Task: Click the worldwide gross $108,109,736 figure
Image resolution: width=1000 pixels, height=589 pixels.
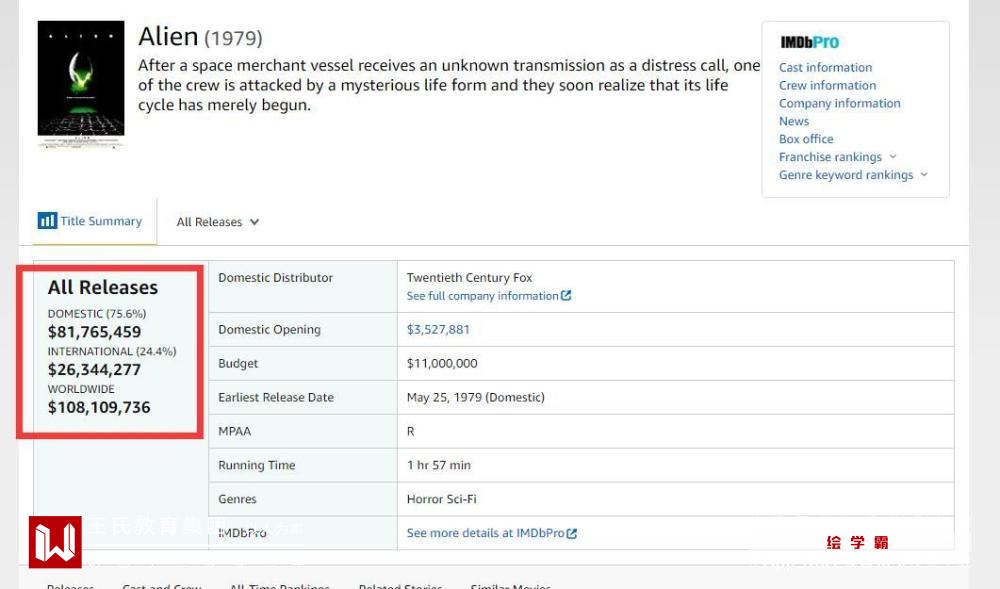Action: (x=99, y=407)
